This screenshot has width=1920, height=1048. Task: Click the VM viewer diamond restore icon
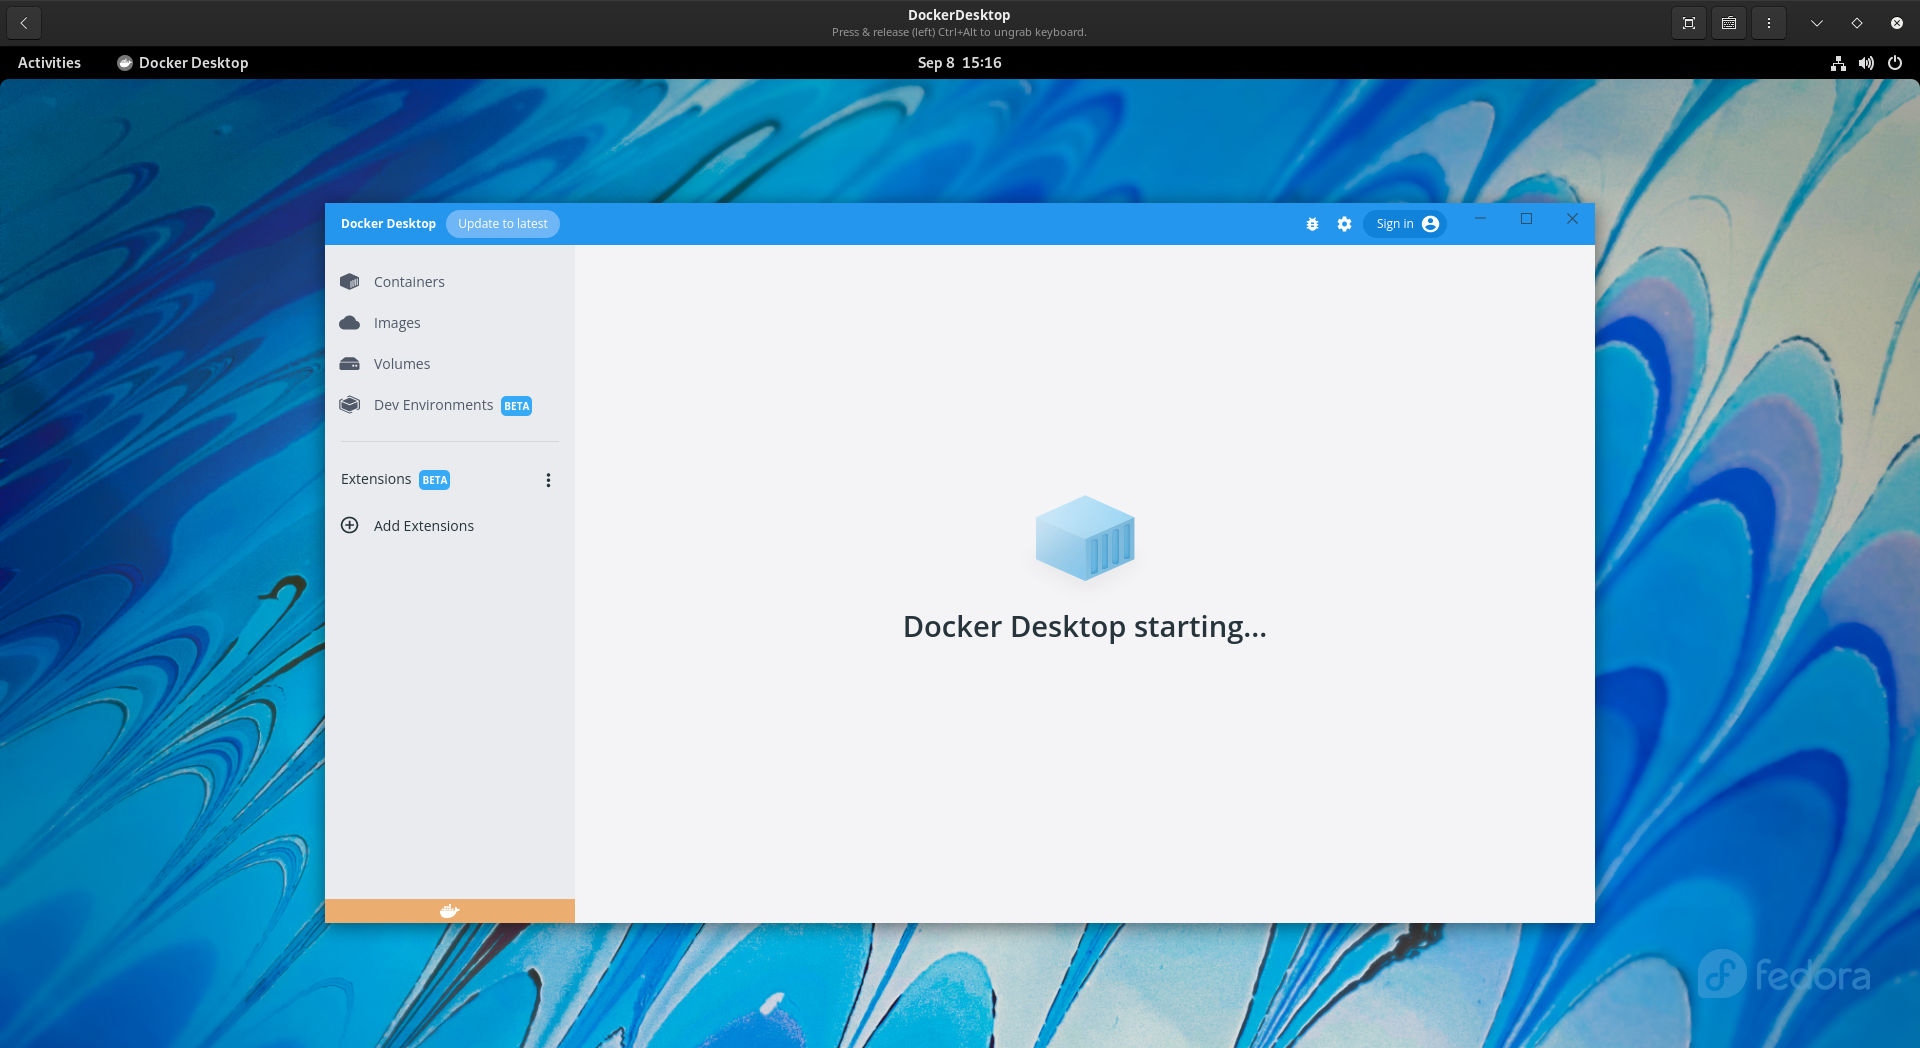point(1857,23)
